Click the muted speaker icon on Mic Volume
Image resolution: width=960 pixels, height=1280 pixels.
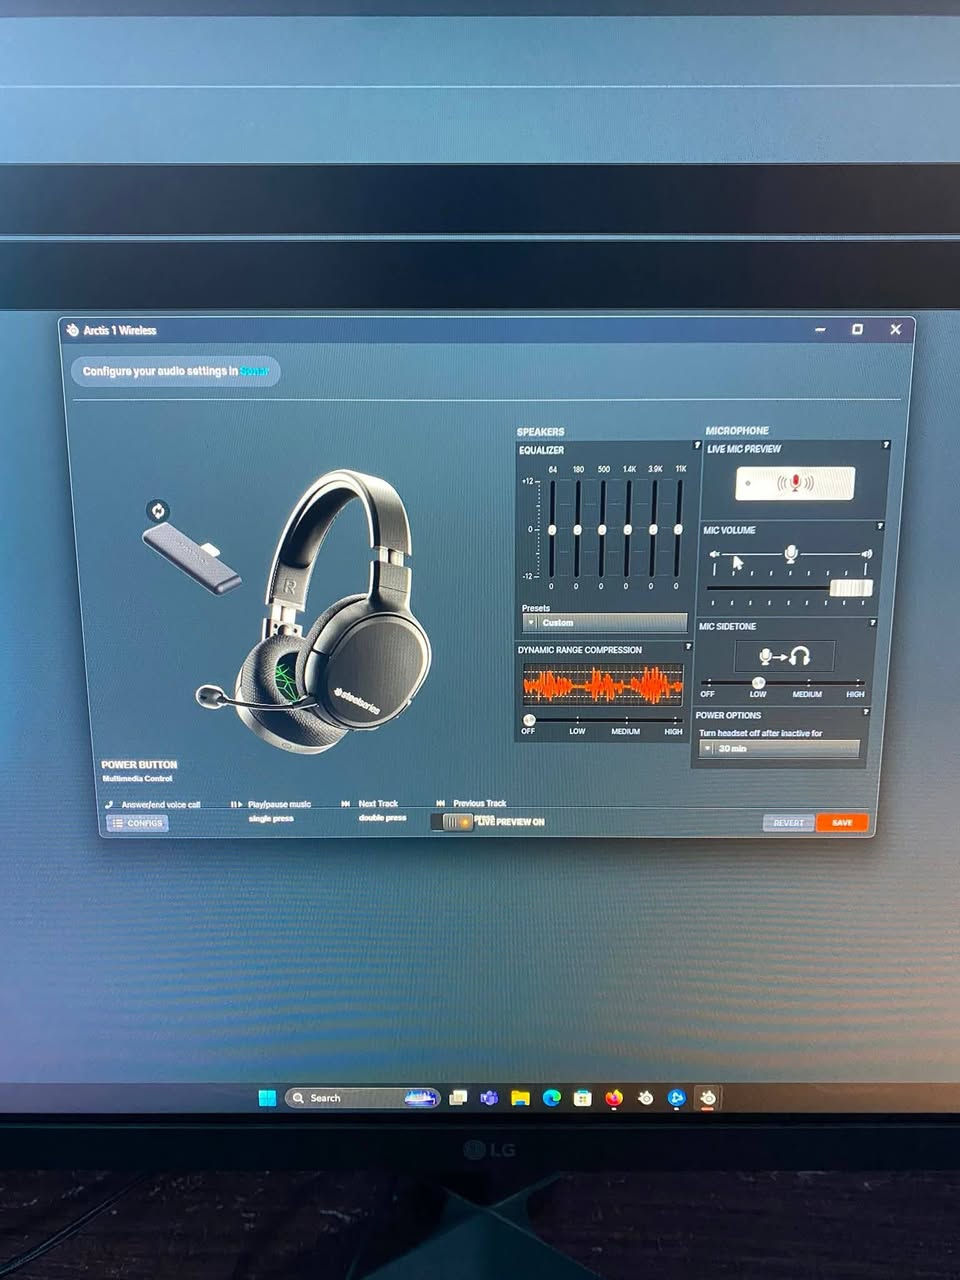[x=715, y=554]
